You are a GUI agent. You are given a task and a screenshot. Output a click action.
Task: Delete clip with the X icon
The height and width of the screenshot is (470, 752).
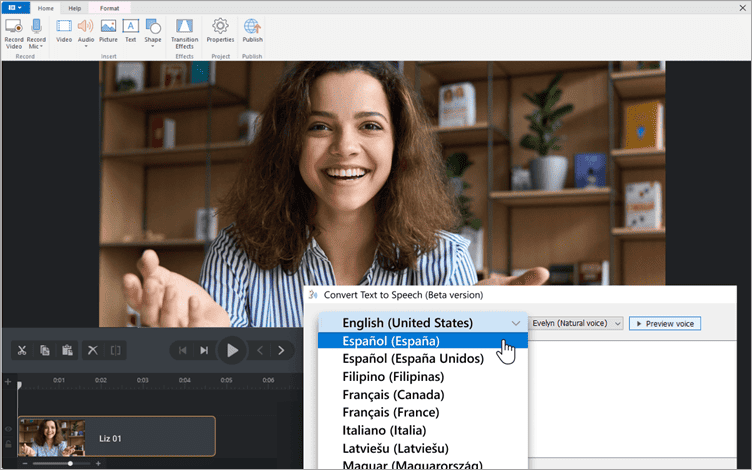(93, 350)
